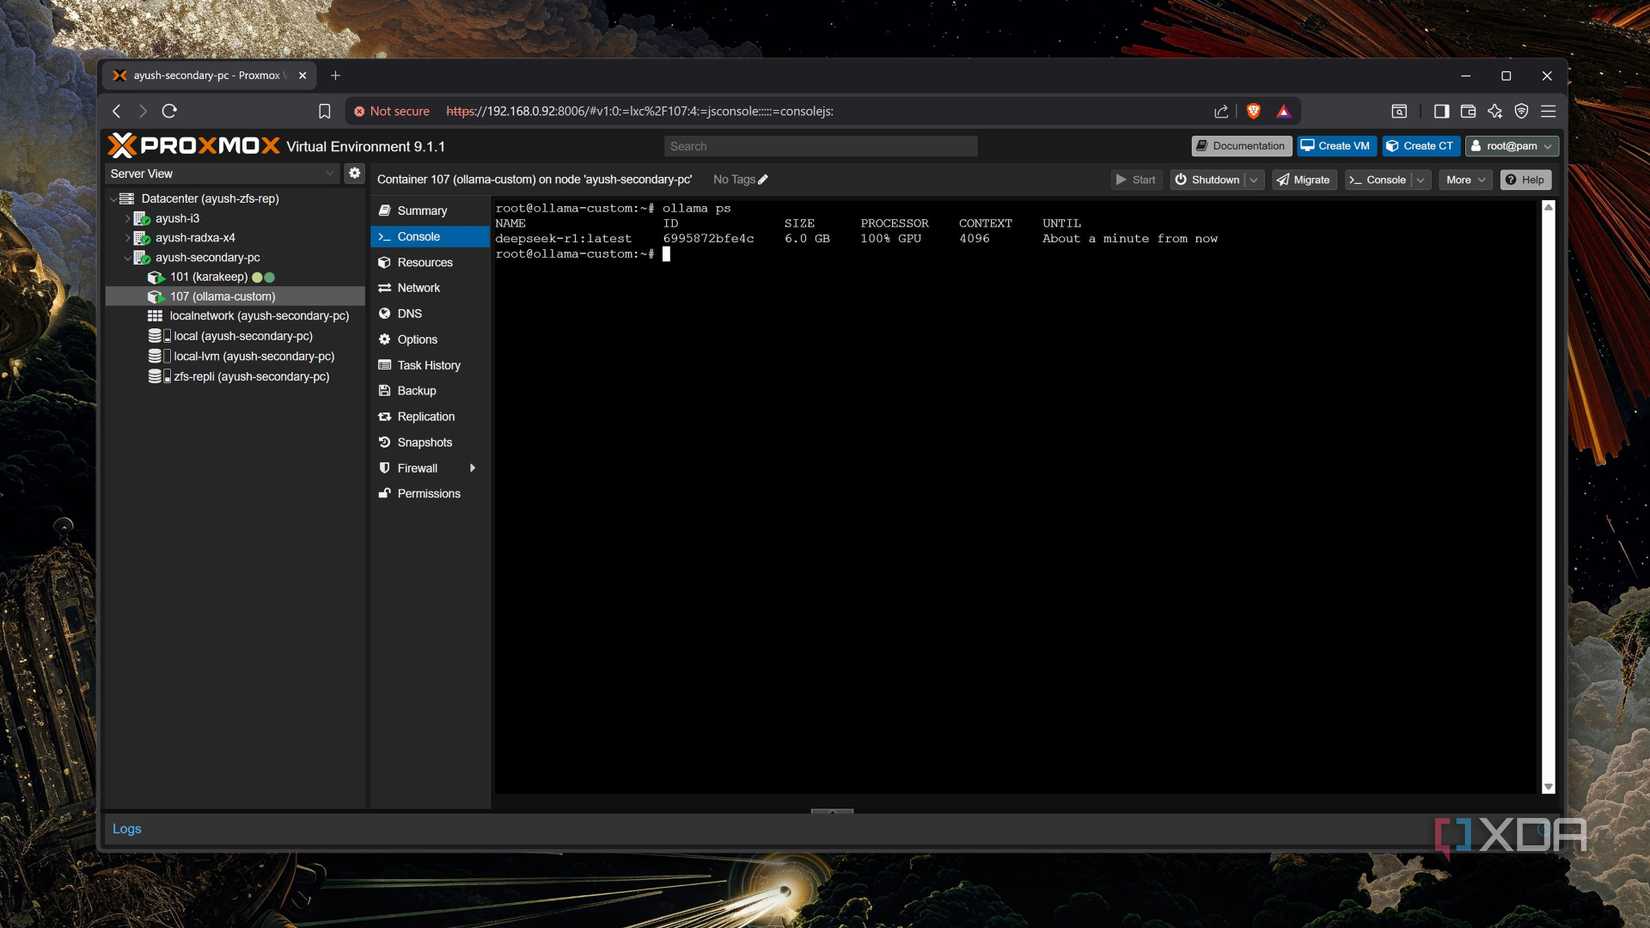Select the Console side tab
This screenshot has width=1650, height=928.
coord(430,237)
